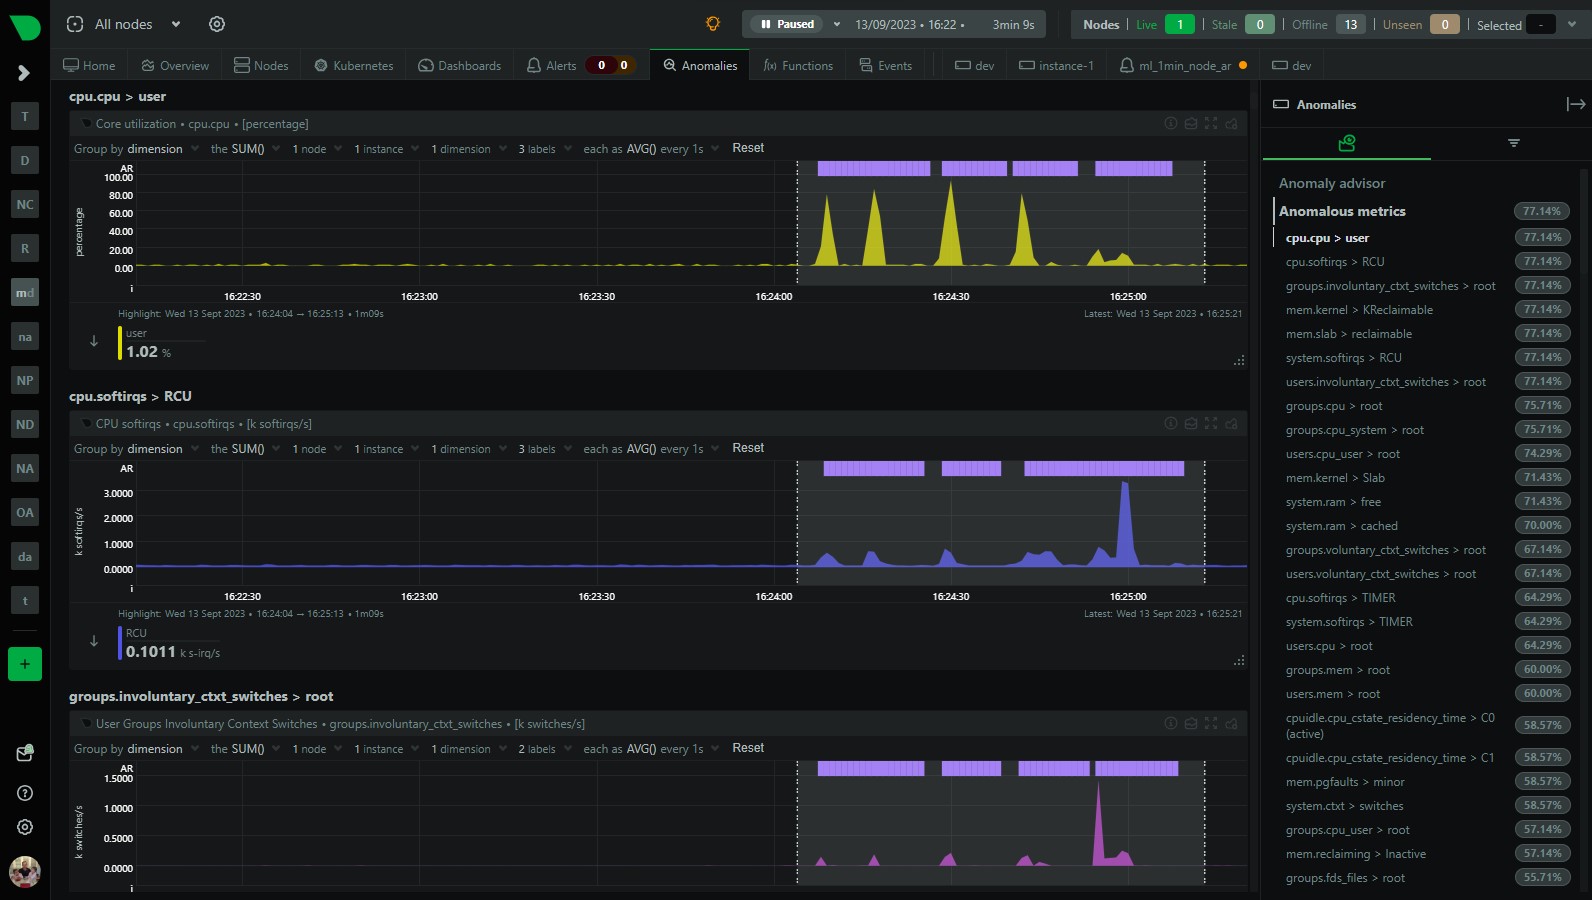Click the yellow user dimension color bar
Image resolution: width=1592 pixels, height=900 pixels.
pos(120,343)
